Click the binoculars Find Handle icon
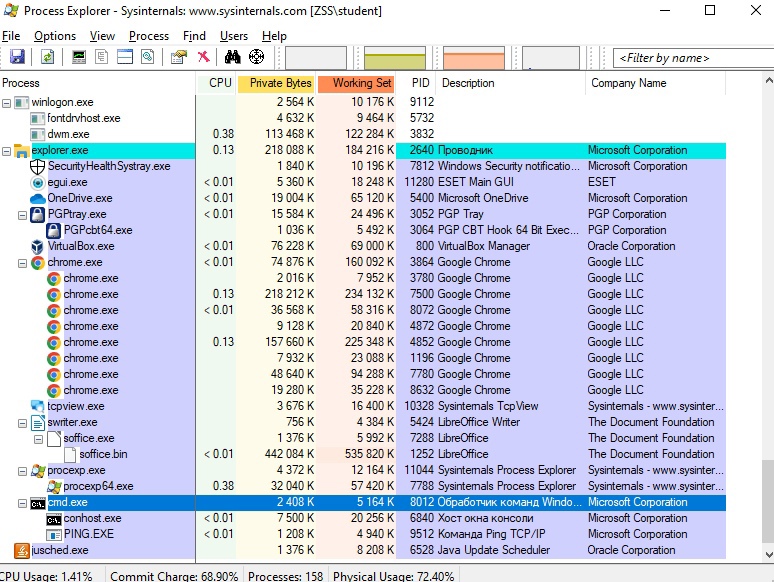 [x=232, y=57]
